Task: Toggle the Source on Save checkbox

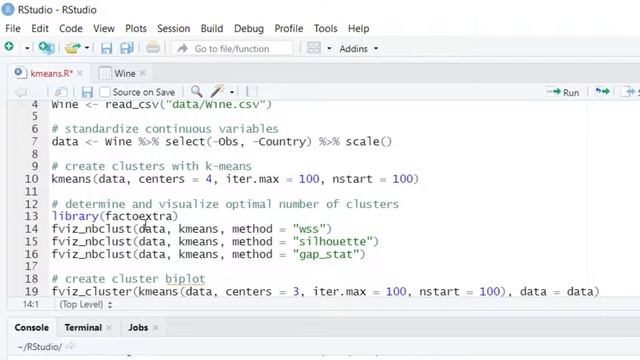Action: click(105, 92)
